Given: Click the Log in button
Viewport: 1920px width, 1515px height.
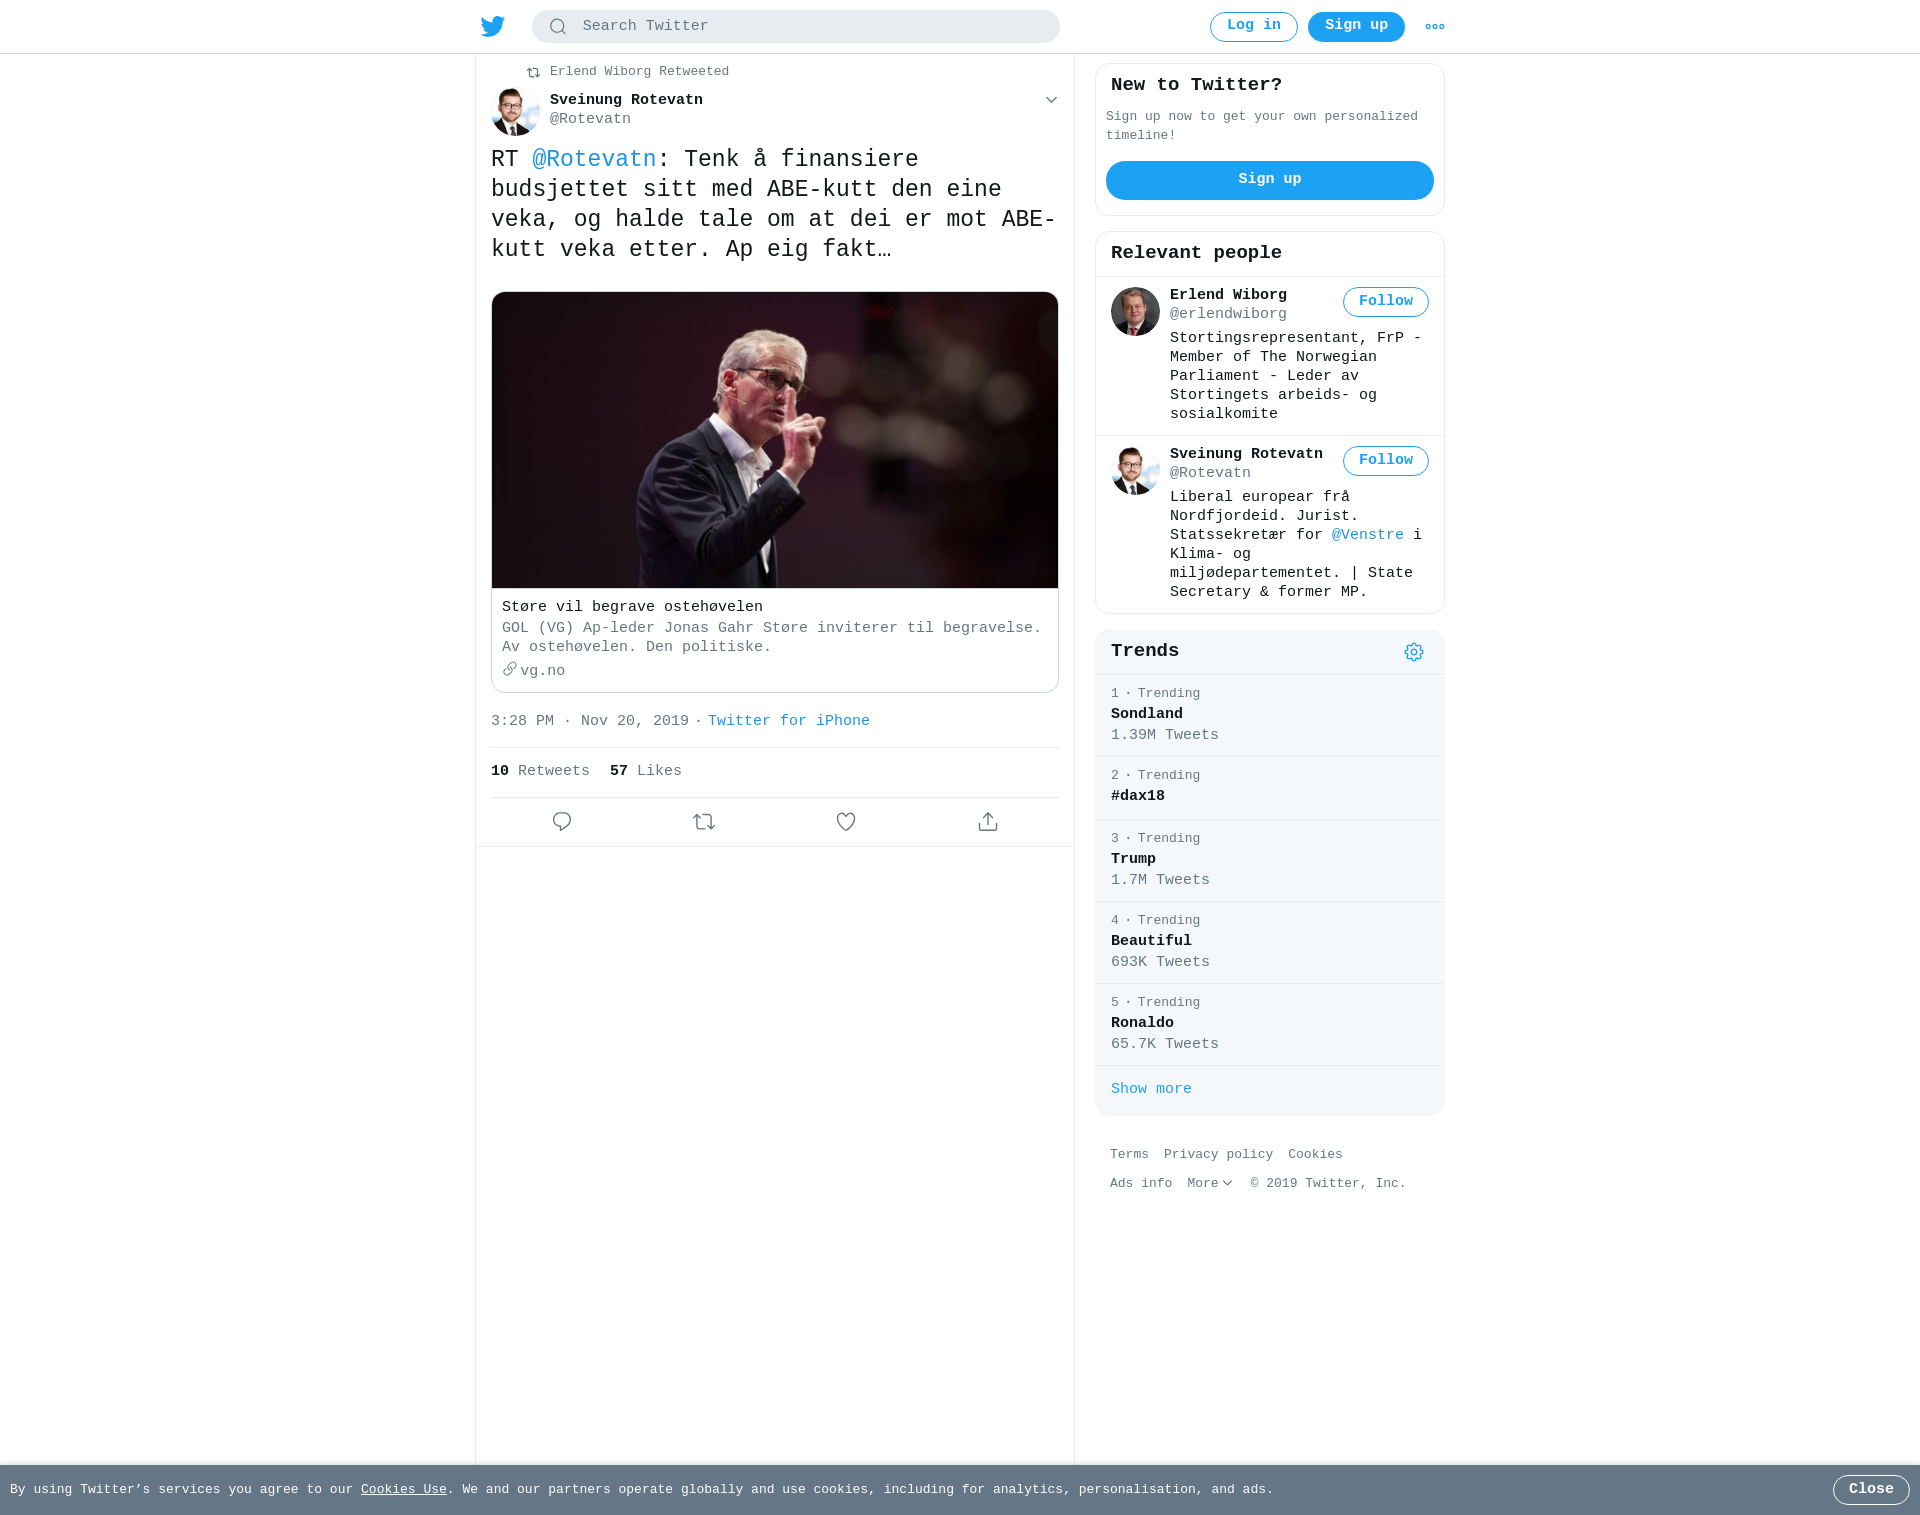Looking at the screenshot, I should point(1253,27).
